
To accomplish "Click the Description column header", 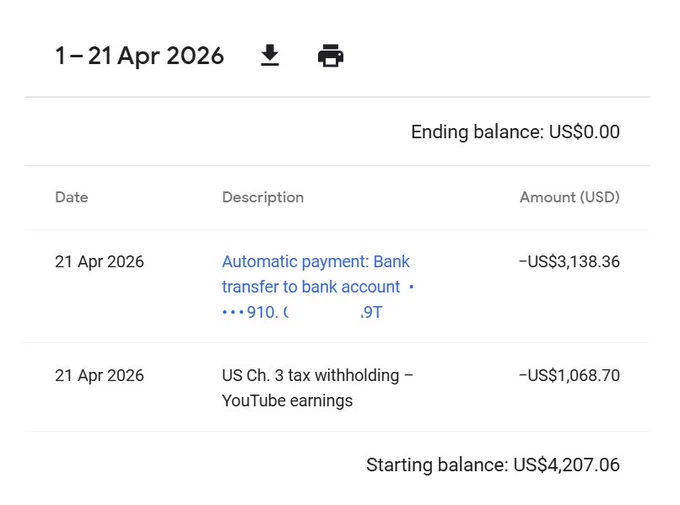I will point(263,197).
